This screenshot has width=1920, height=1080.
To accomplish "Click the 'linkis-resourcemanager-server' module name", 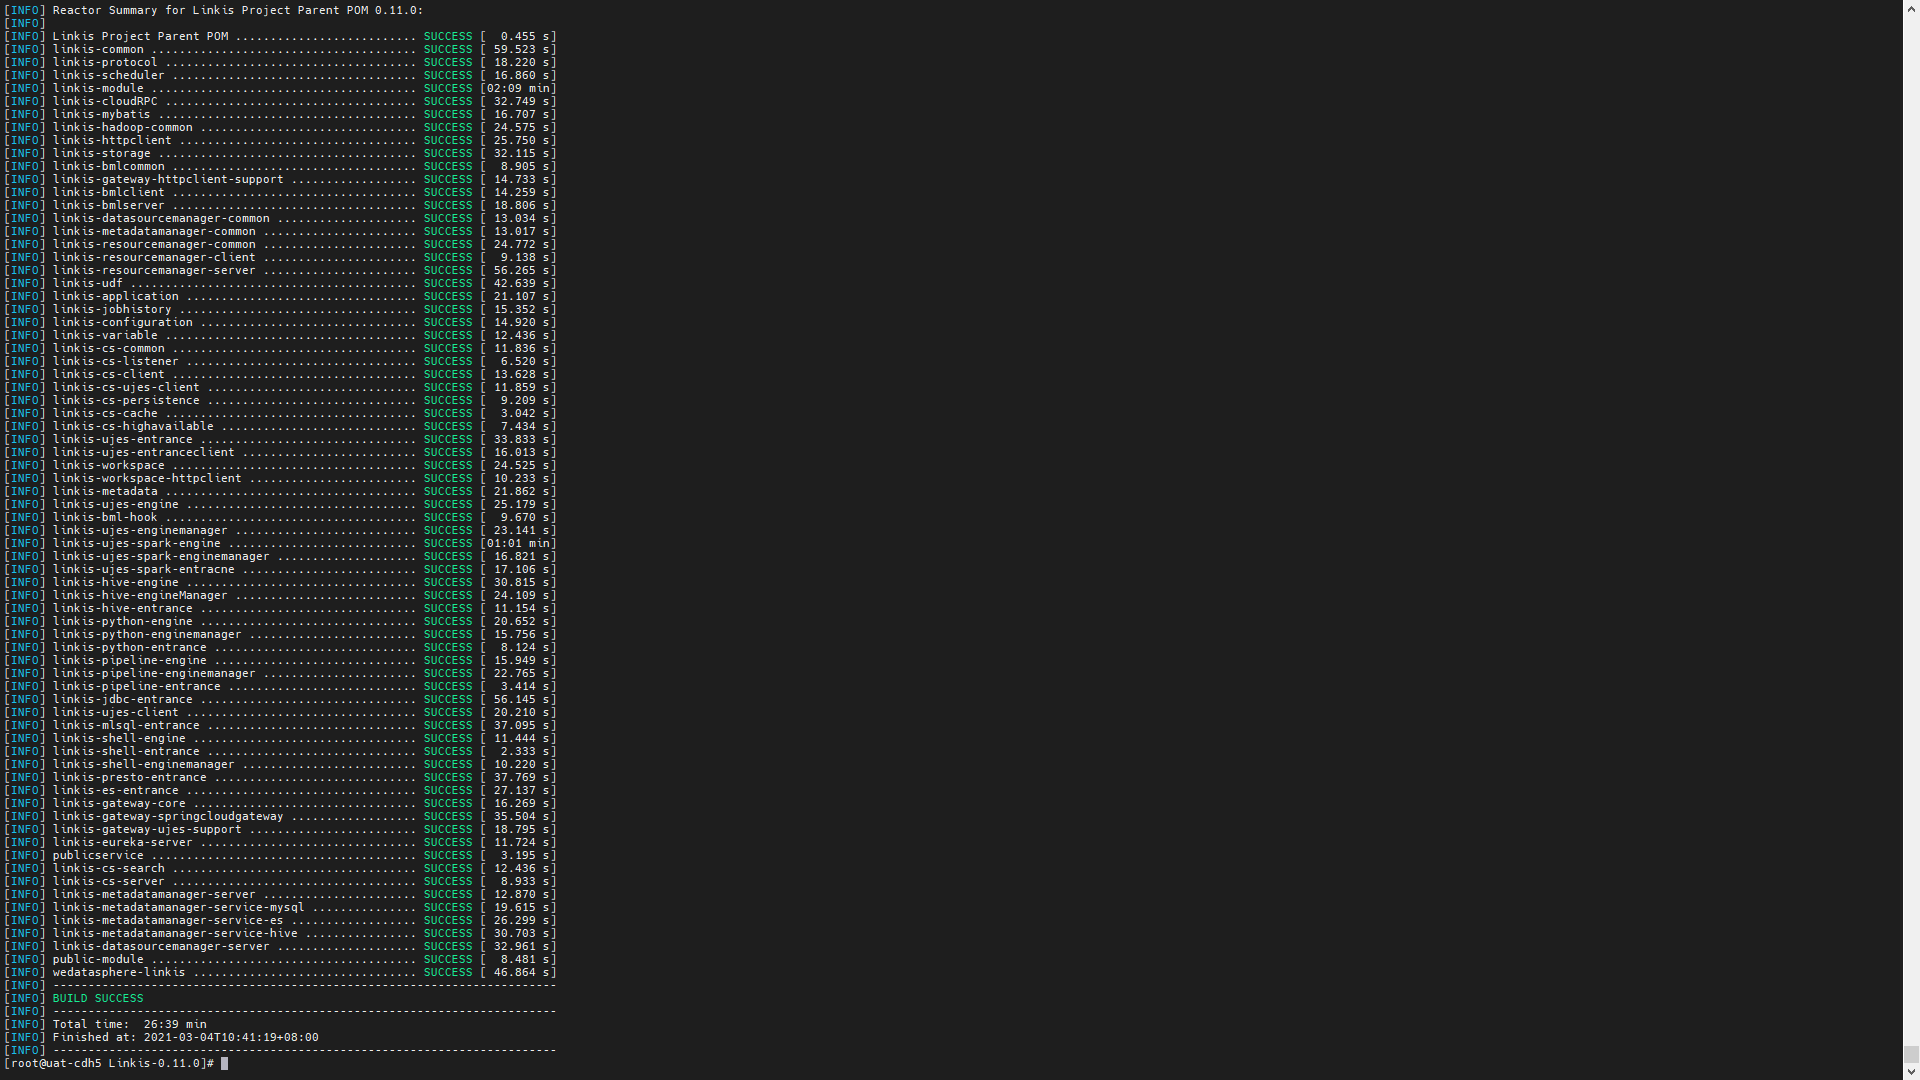I will coord(154,270).
